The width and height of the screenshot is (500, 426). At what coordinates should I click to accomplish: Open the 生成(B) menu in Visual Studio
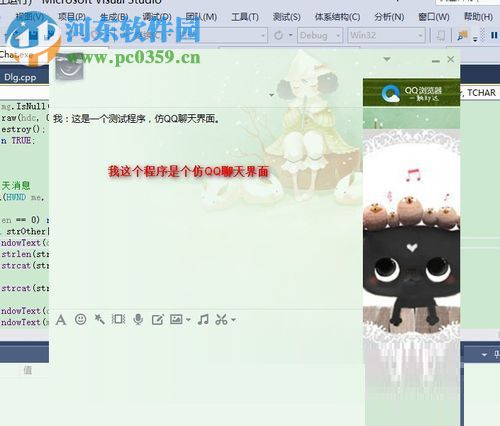click(x=114, y=17)
